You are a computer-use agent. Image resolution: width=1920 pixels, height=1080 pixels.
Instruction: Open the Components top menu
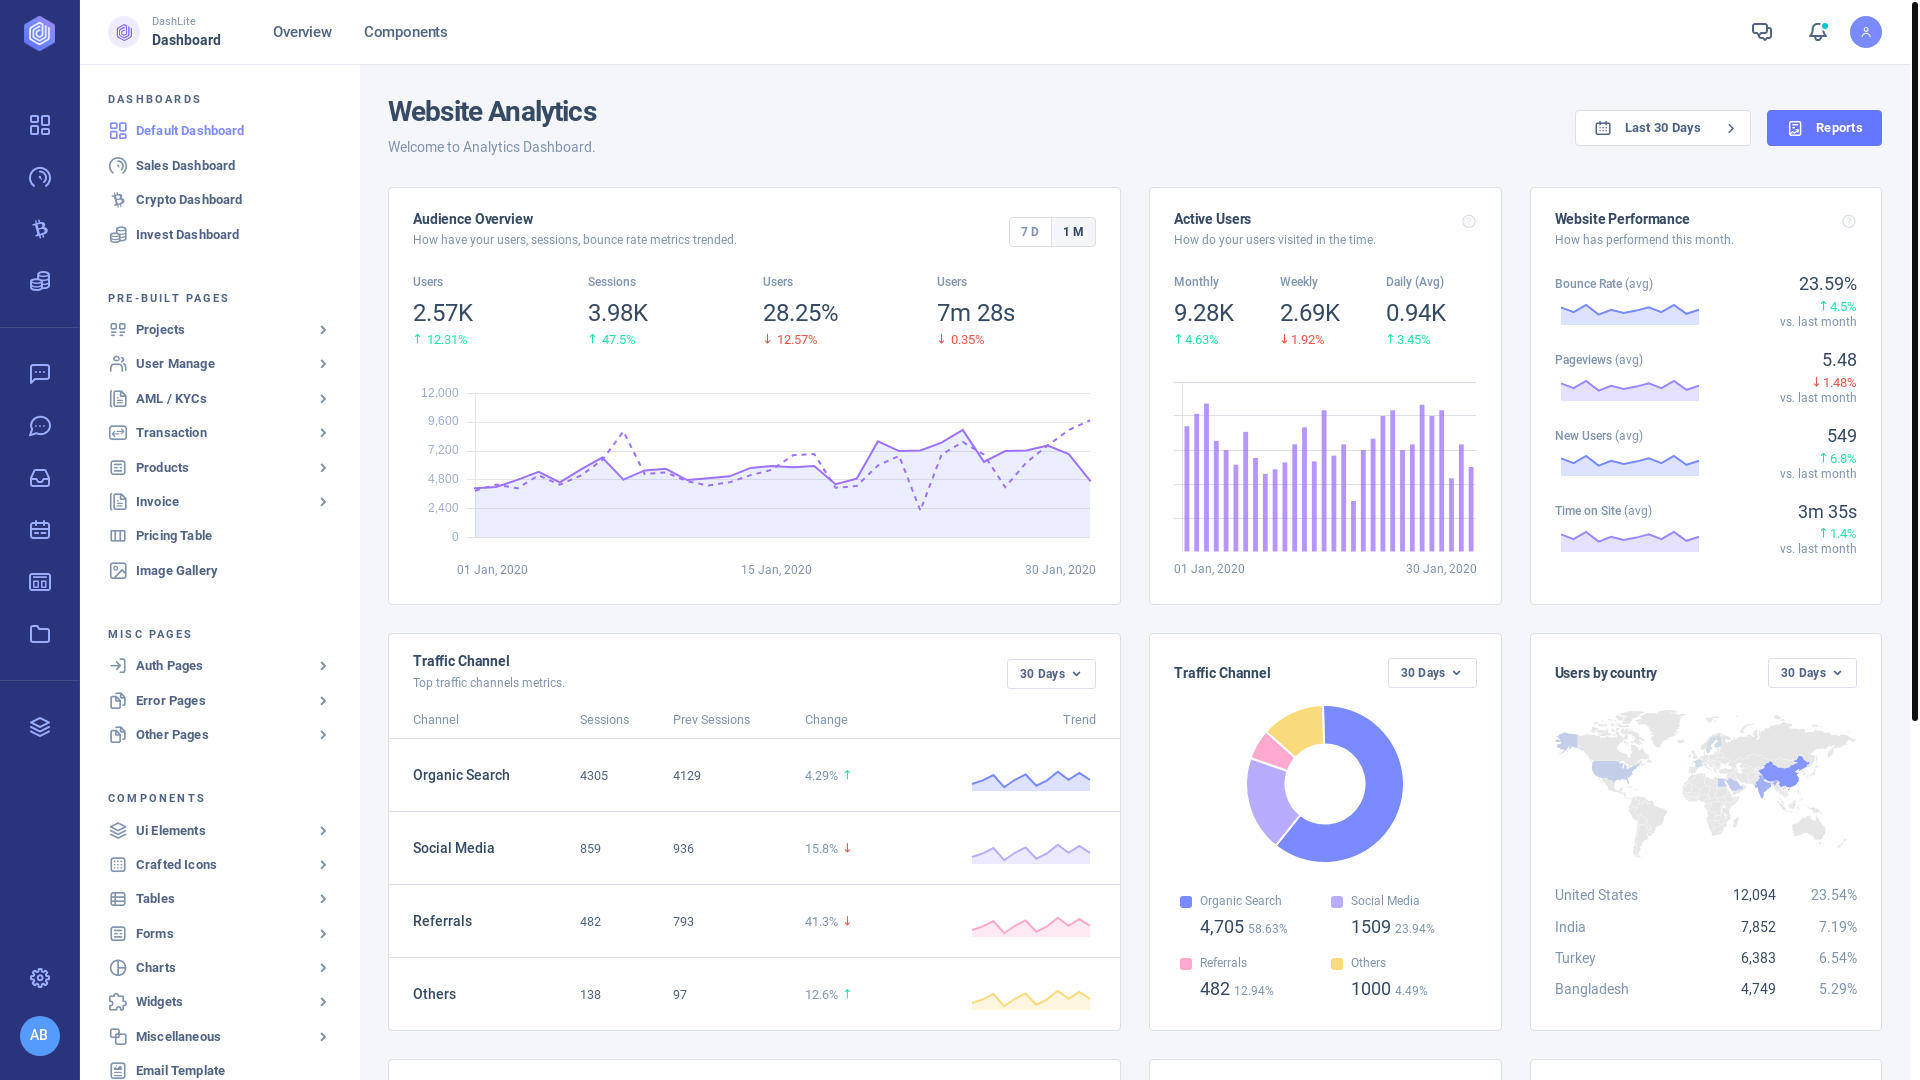click(x=405, y=32)
